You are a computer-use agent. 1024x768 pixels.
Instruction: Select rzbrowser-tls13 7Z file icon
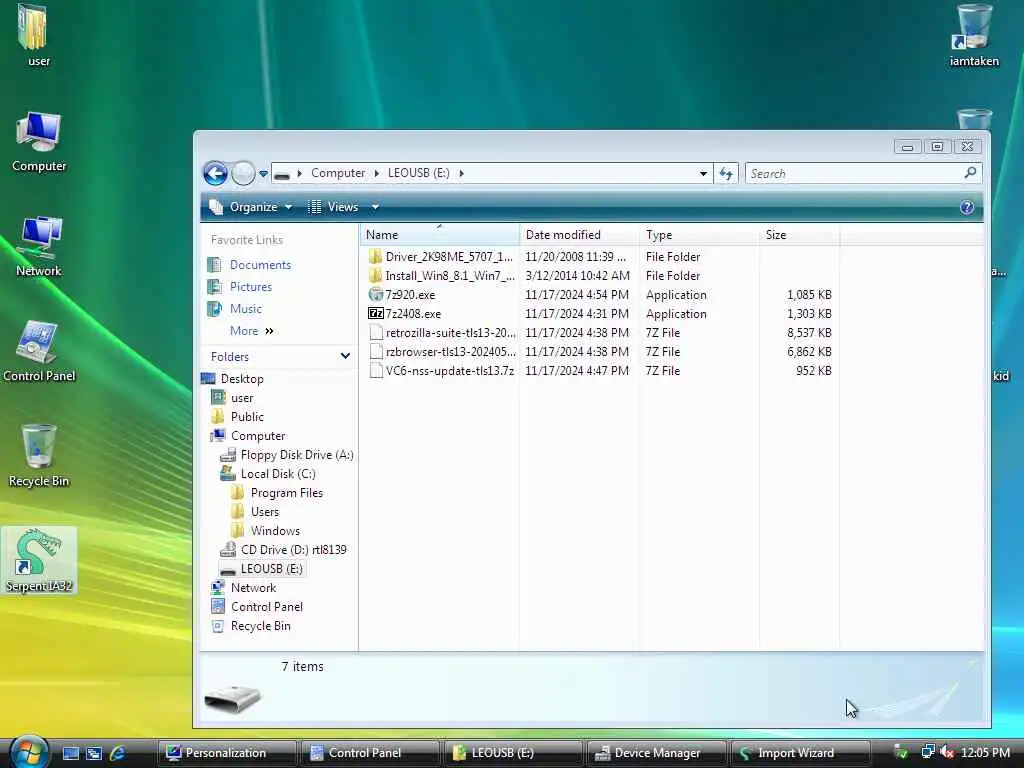point(376,351)
